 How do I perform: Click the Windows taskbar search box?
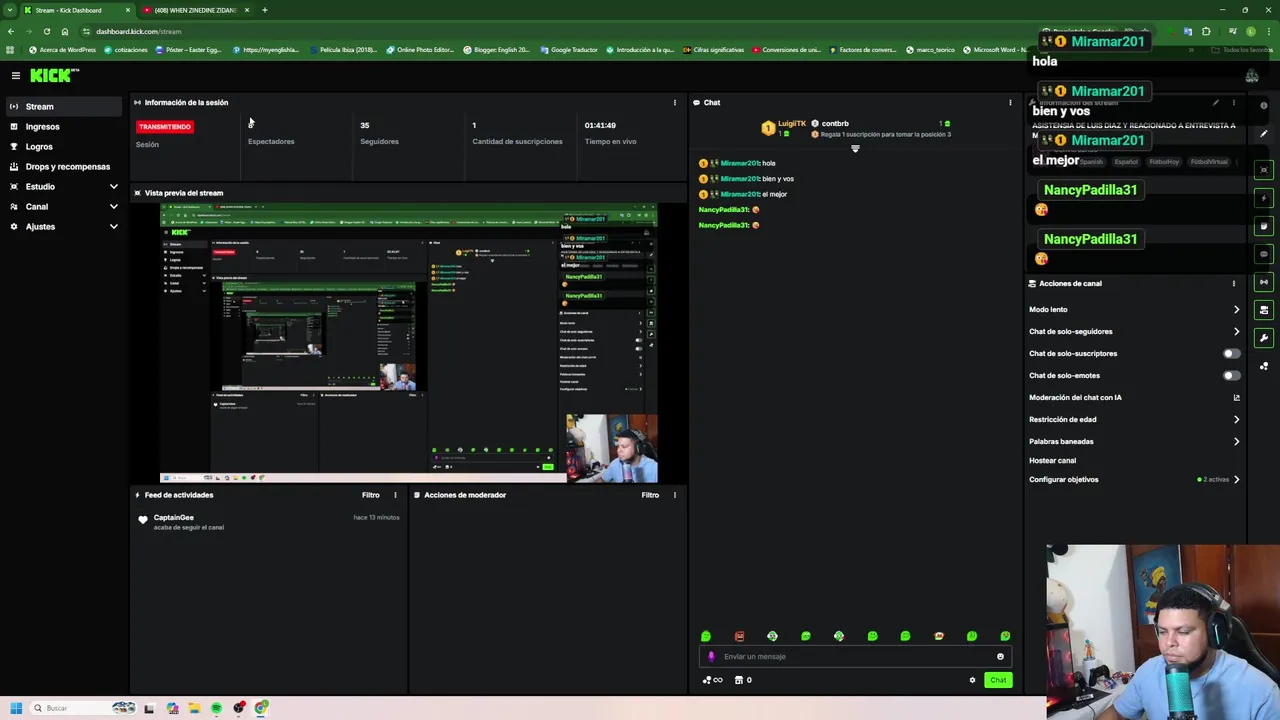[84, 708]
